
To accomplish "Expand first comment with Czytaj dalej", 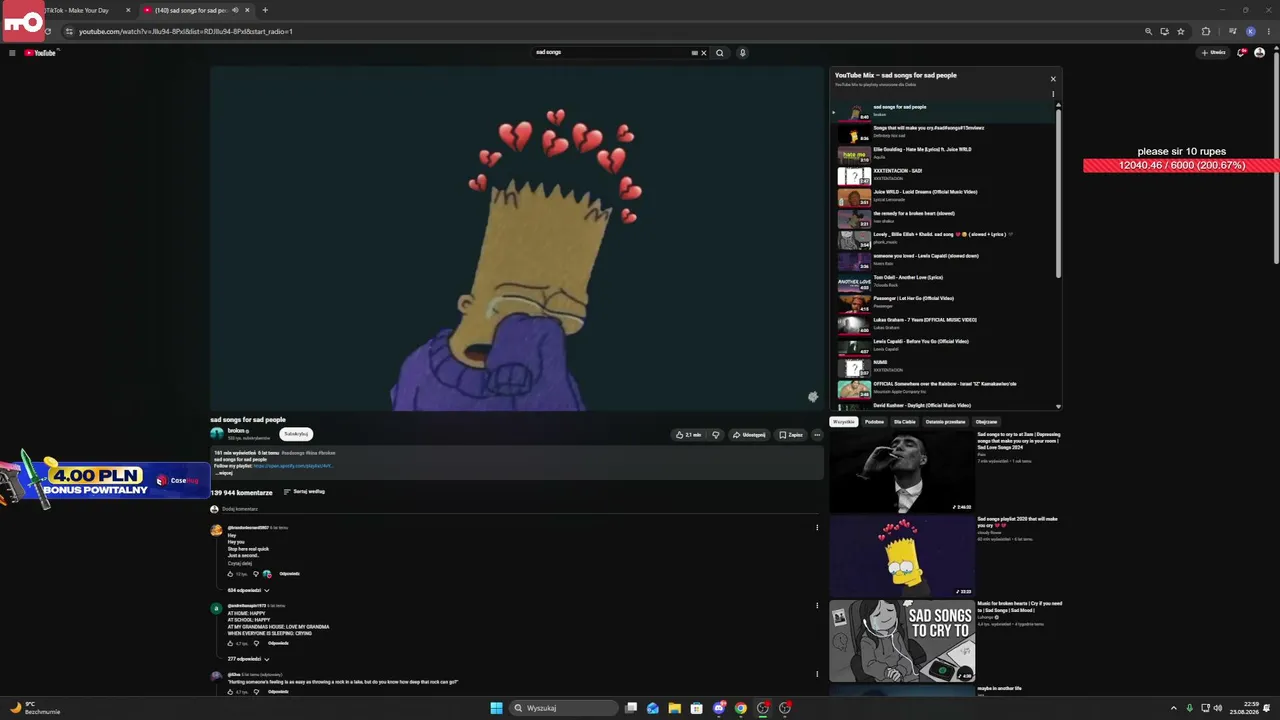I will point(240,563).
